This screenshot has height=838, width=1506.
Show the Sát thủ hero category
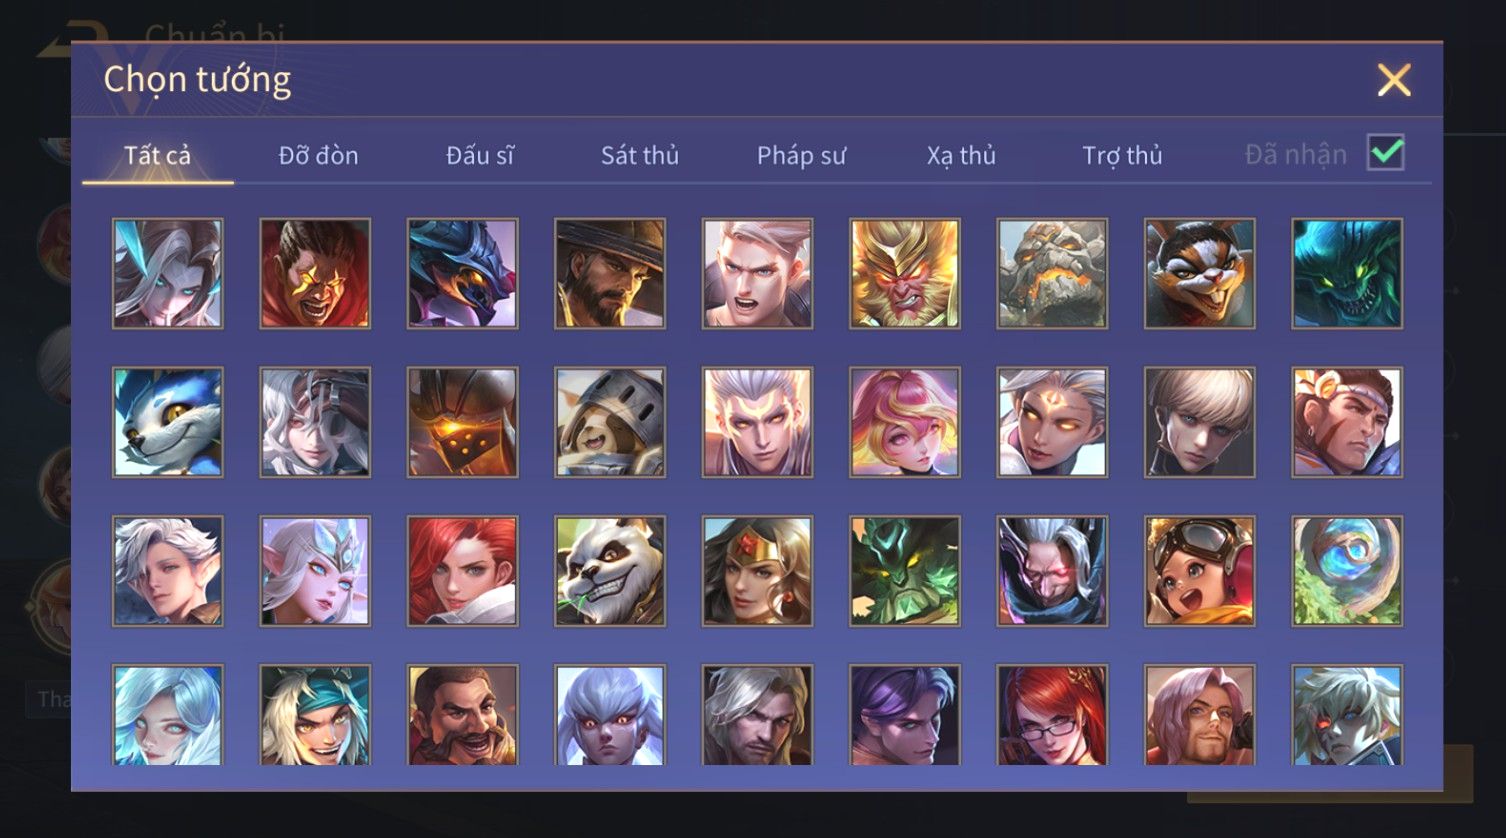click(x=640, y=155)
